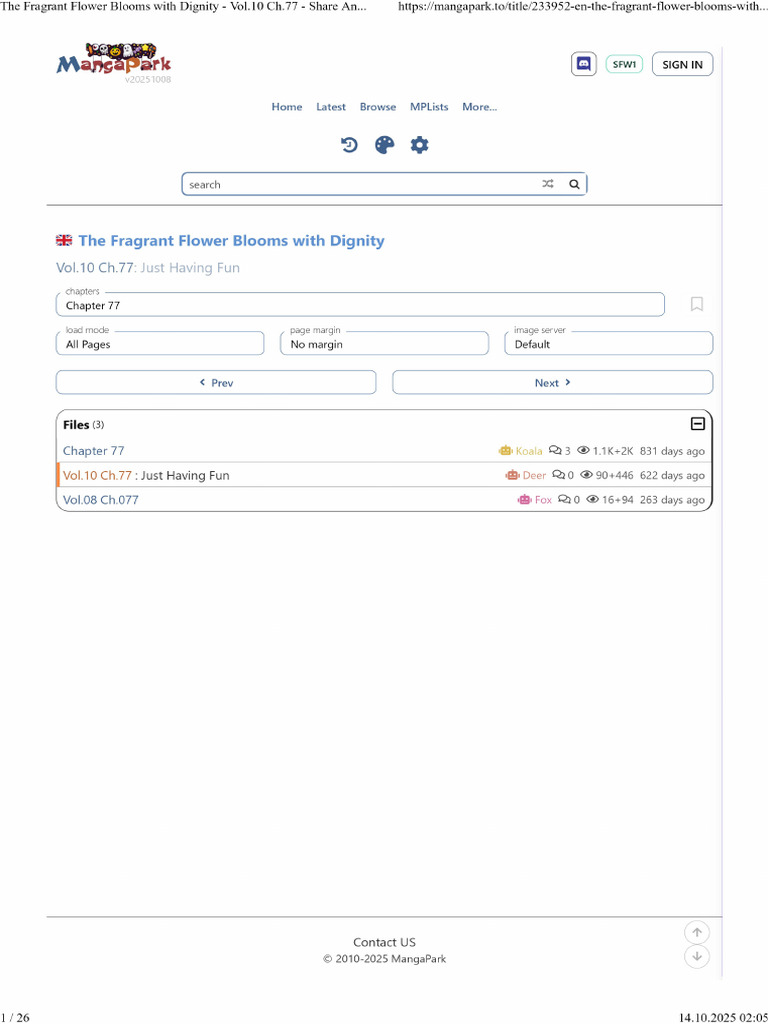Open the Latest menu item

coord(331,106)
